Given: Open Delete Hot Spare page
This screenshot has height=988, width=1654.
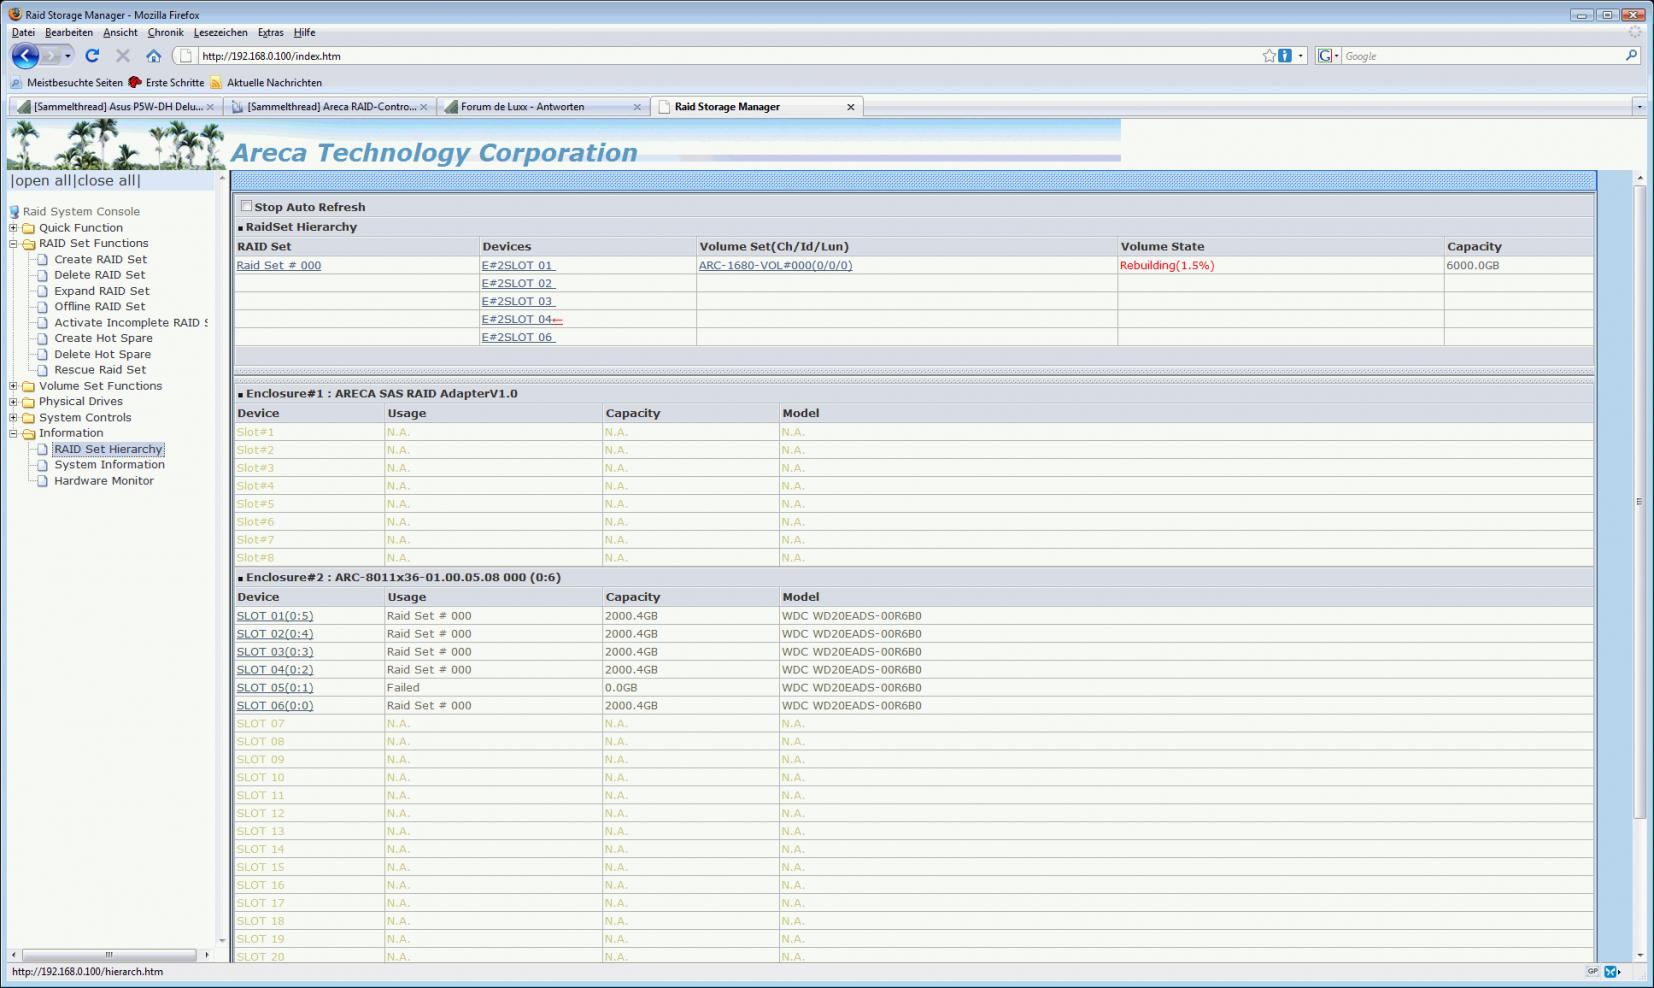Looking at the screenshot, I should click(102, 354).
